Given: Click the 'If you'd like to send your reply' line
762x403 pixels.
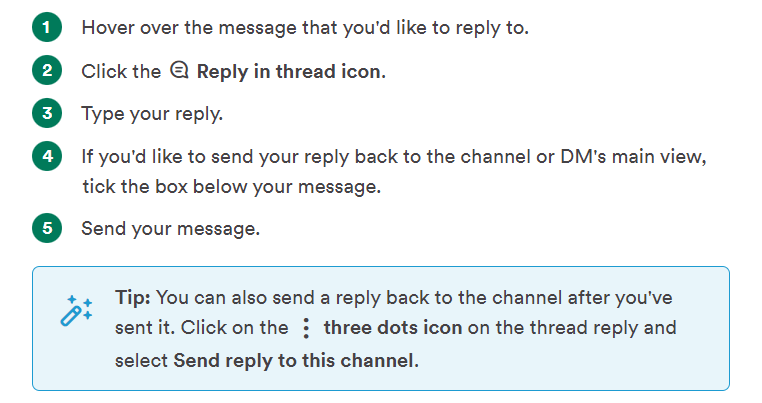Looking at the screenshot, I should (x=394, y=157).
